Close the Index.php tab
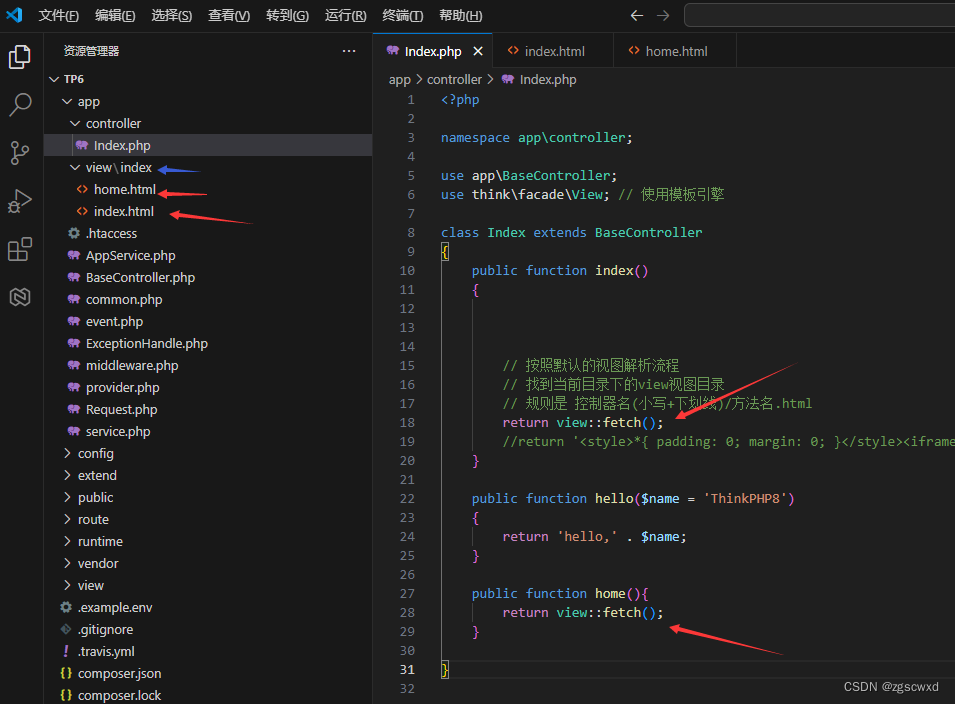955x704 pixels. coord(477,49)
